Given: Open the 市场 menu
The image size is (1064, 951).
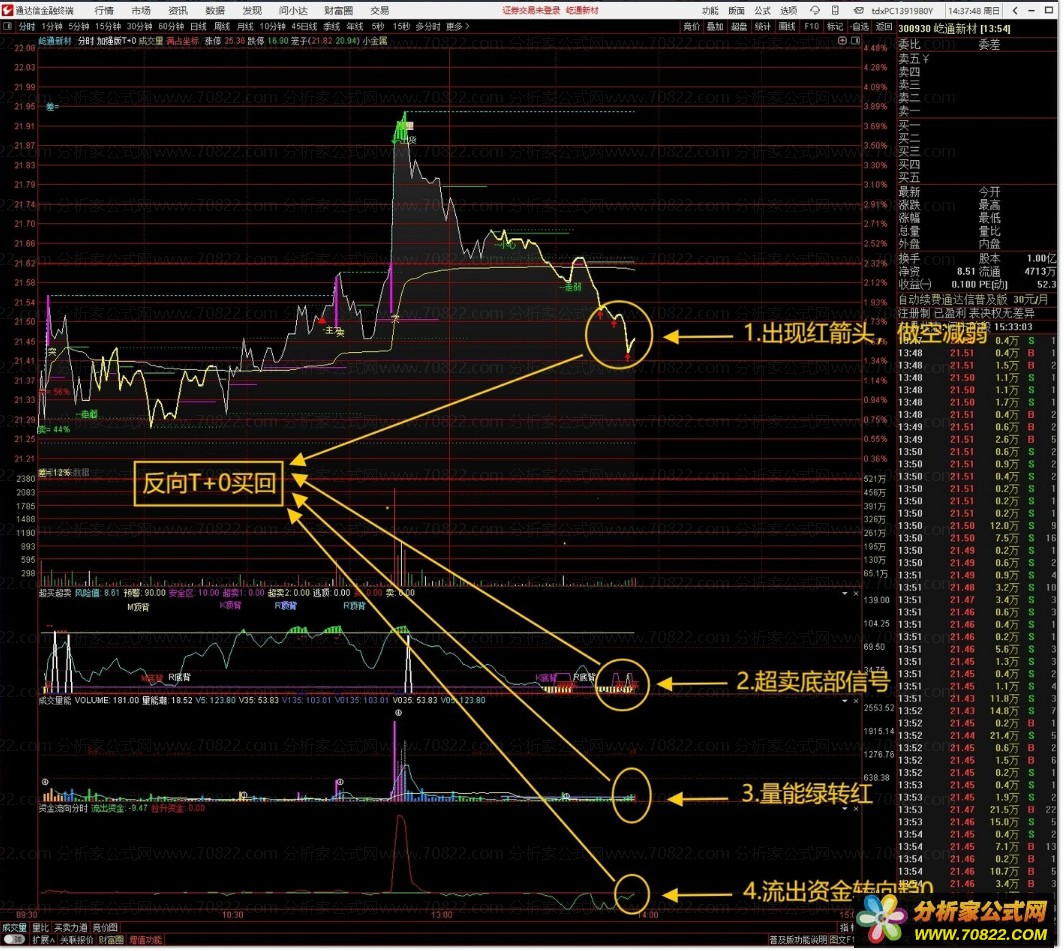Looking at the screenshot, I should (x=141, y=11).
